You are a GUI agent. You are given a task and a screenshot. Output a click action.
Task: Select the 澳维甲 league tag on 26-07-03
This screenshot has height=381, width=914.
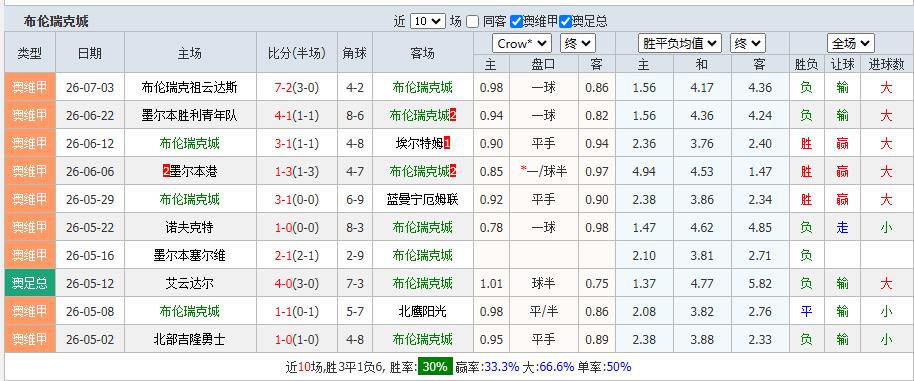coord(30,87)
